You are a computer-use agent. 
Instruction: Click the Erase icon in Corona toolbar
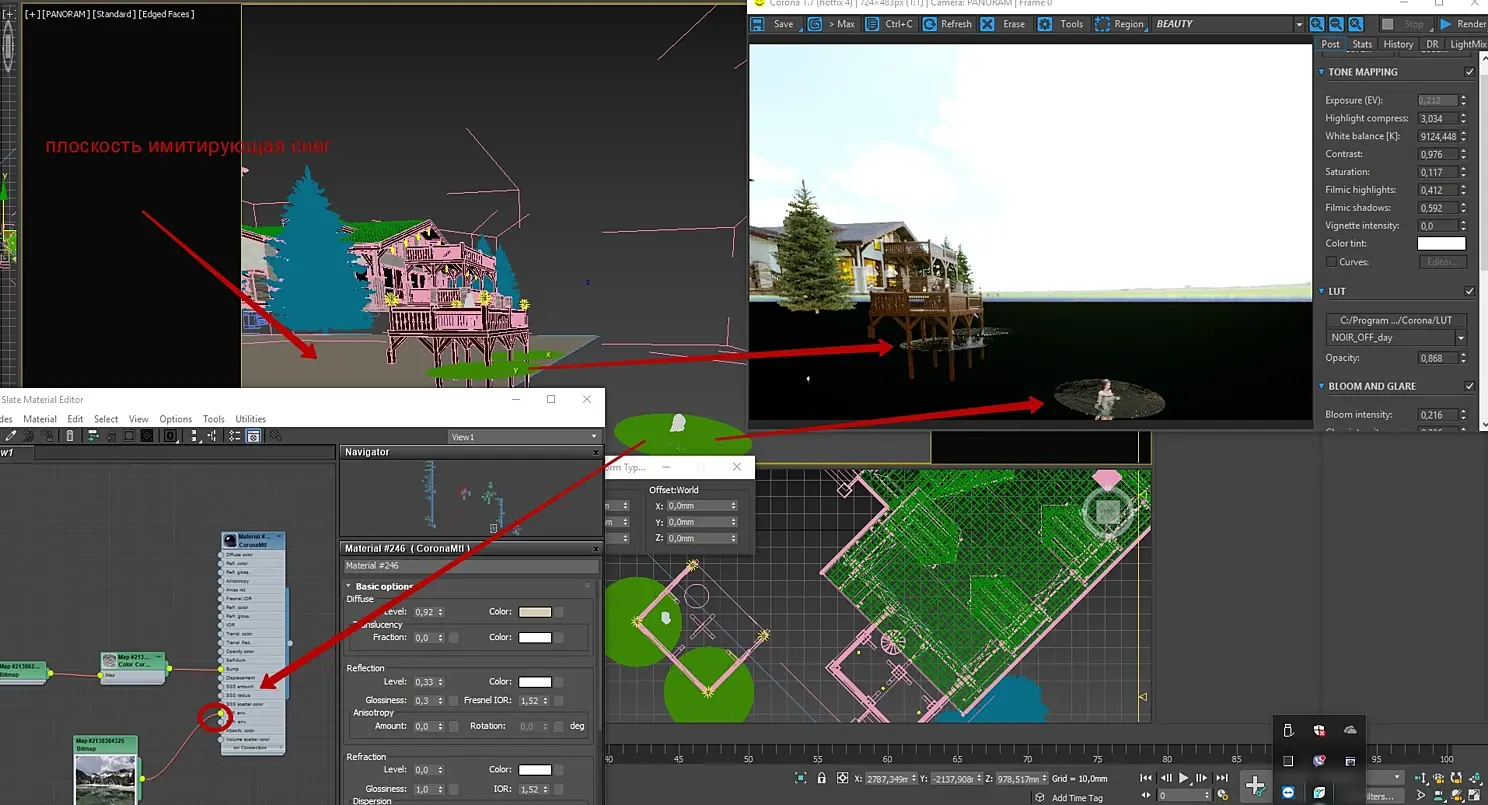point(988,24)
